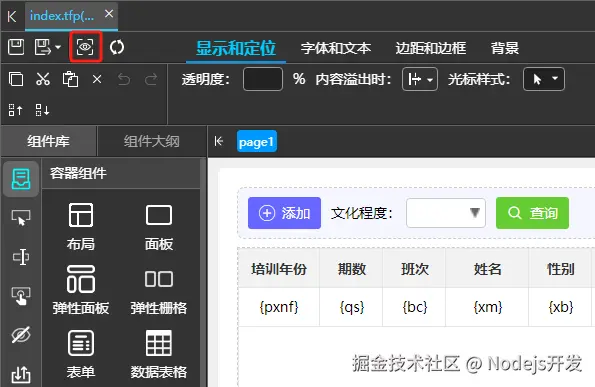Click the {bc} table cell
595x387 pixels.
coord(414,307)
